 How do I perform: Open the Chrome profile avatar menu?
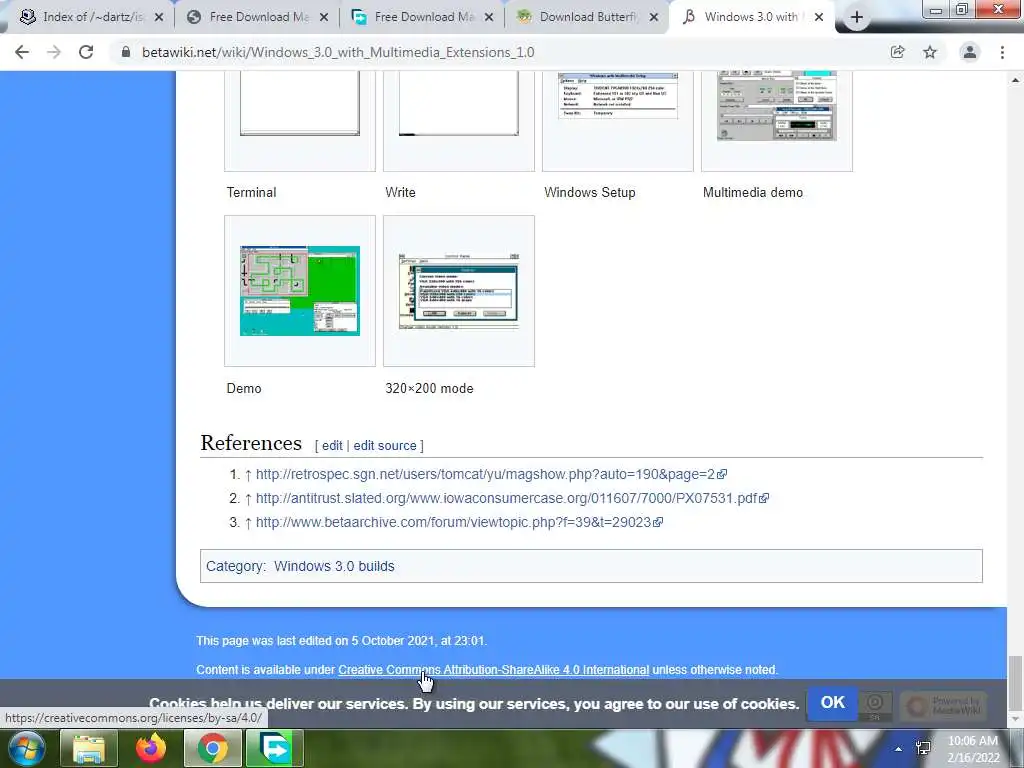[x=970, y=52]
